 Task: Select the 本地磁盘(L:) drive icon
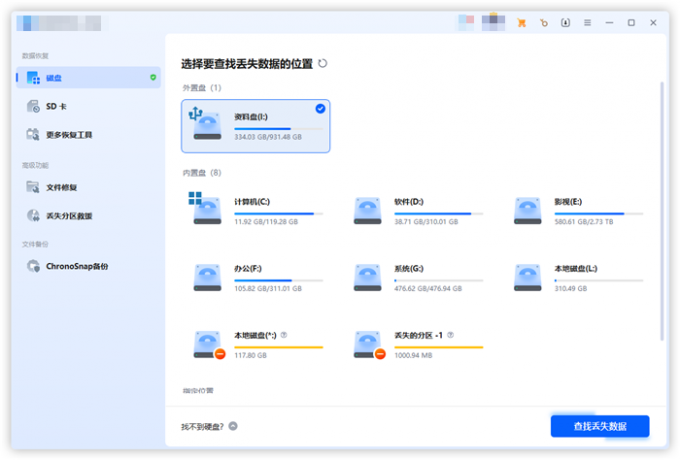[x=527, y=277]
